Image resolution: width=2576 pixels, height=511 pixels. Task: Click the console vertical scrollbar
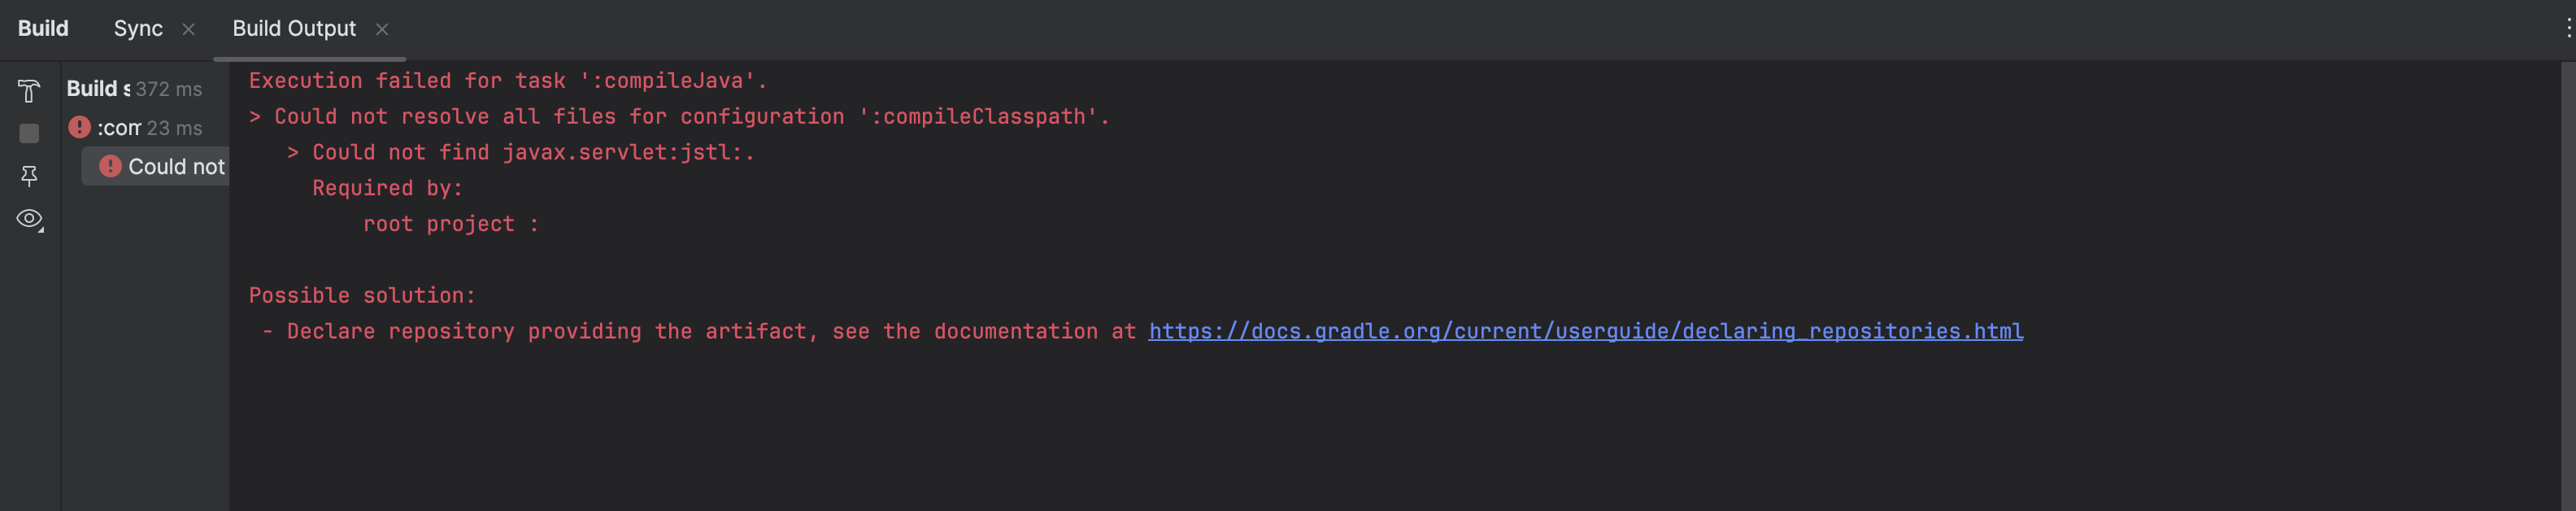coord(2568,286)
